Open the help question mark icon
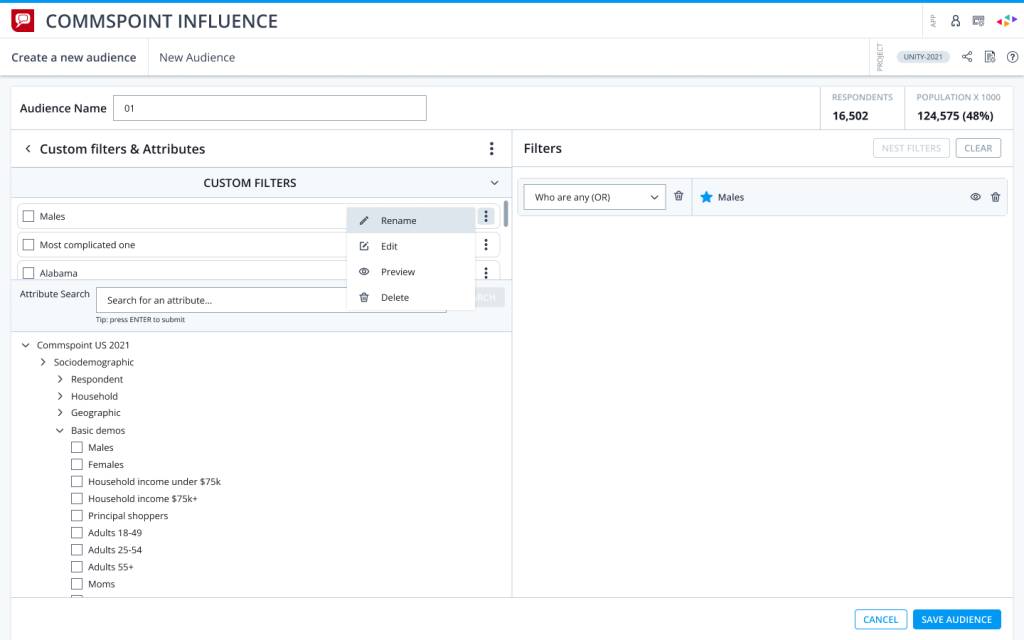Screen dimensions: 1024x640 [1012, 57]
